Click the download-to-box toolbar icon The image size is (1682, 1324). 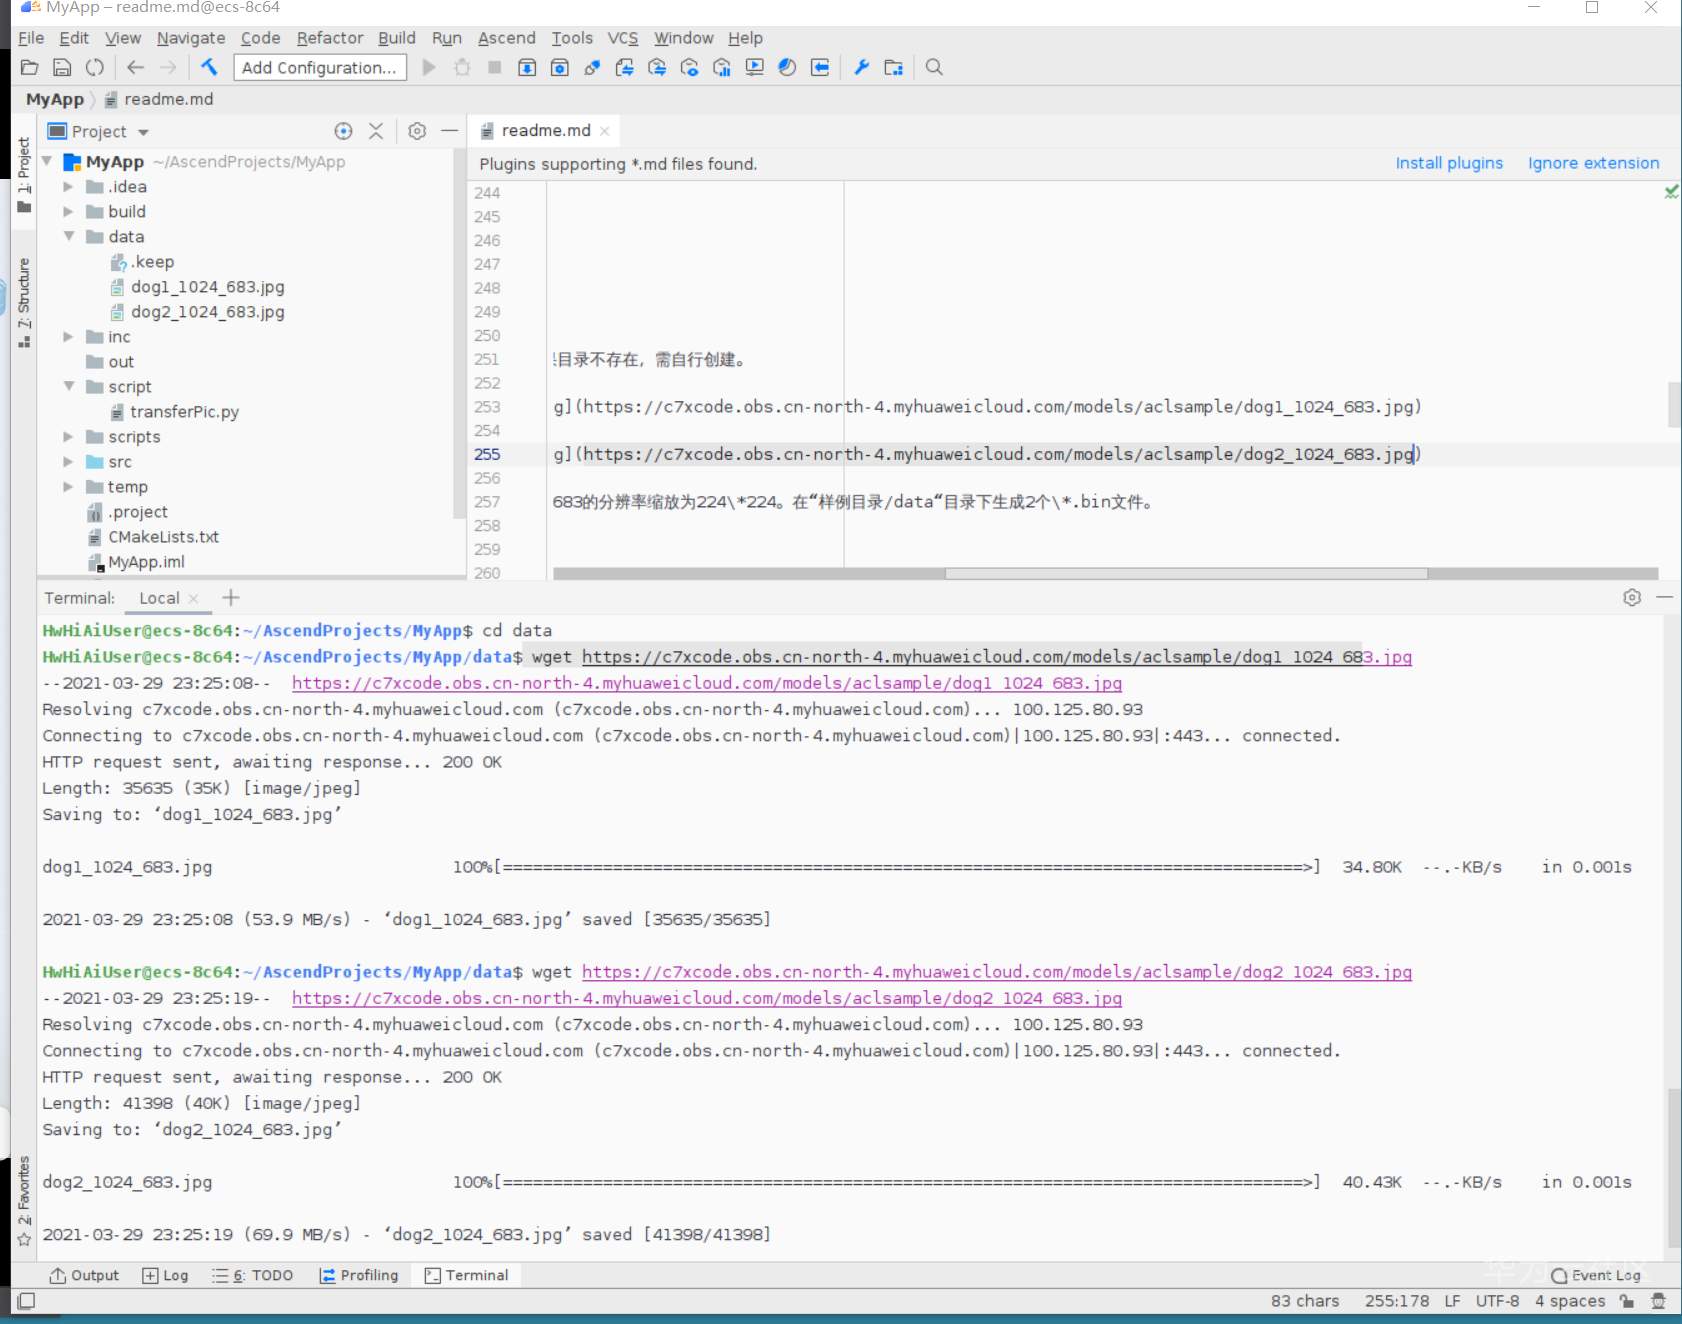[x=527, y=67]
